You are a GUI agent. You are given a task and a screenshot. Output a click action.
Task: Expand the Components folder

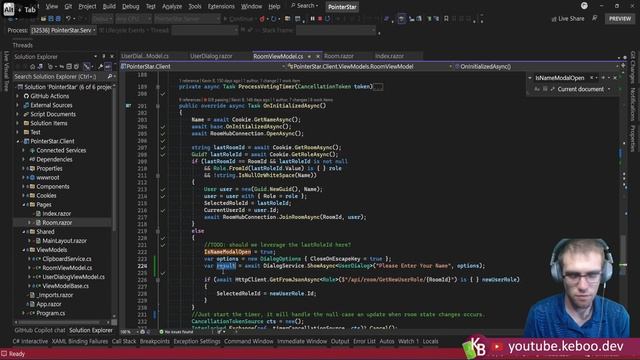[24, 187]
